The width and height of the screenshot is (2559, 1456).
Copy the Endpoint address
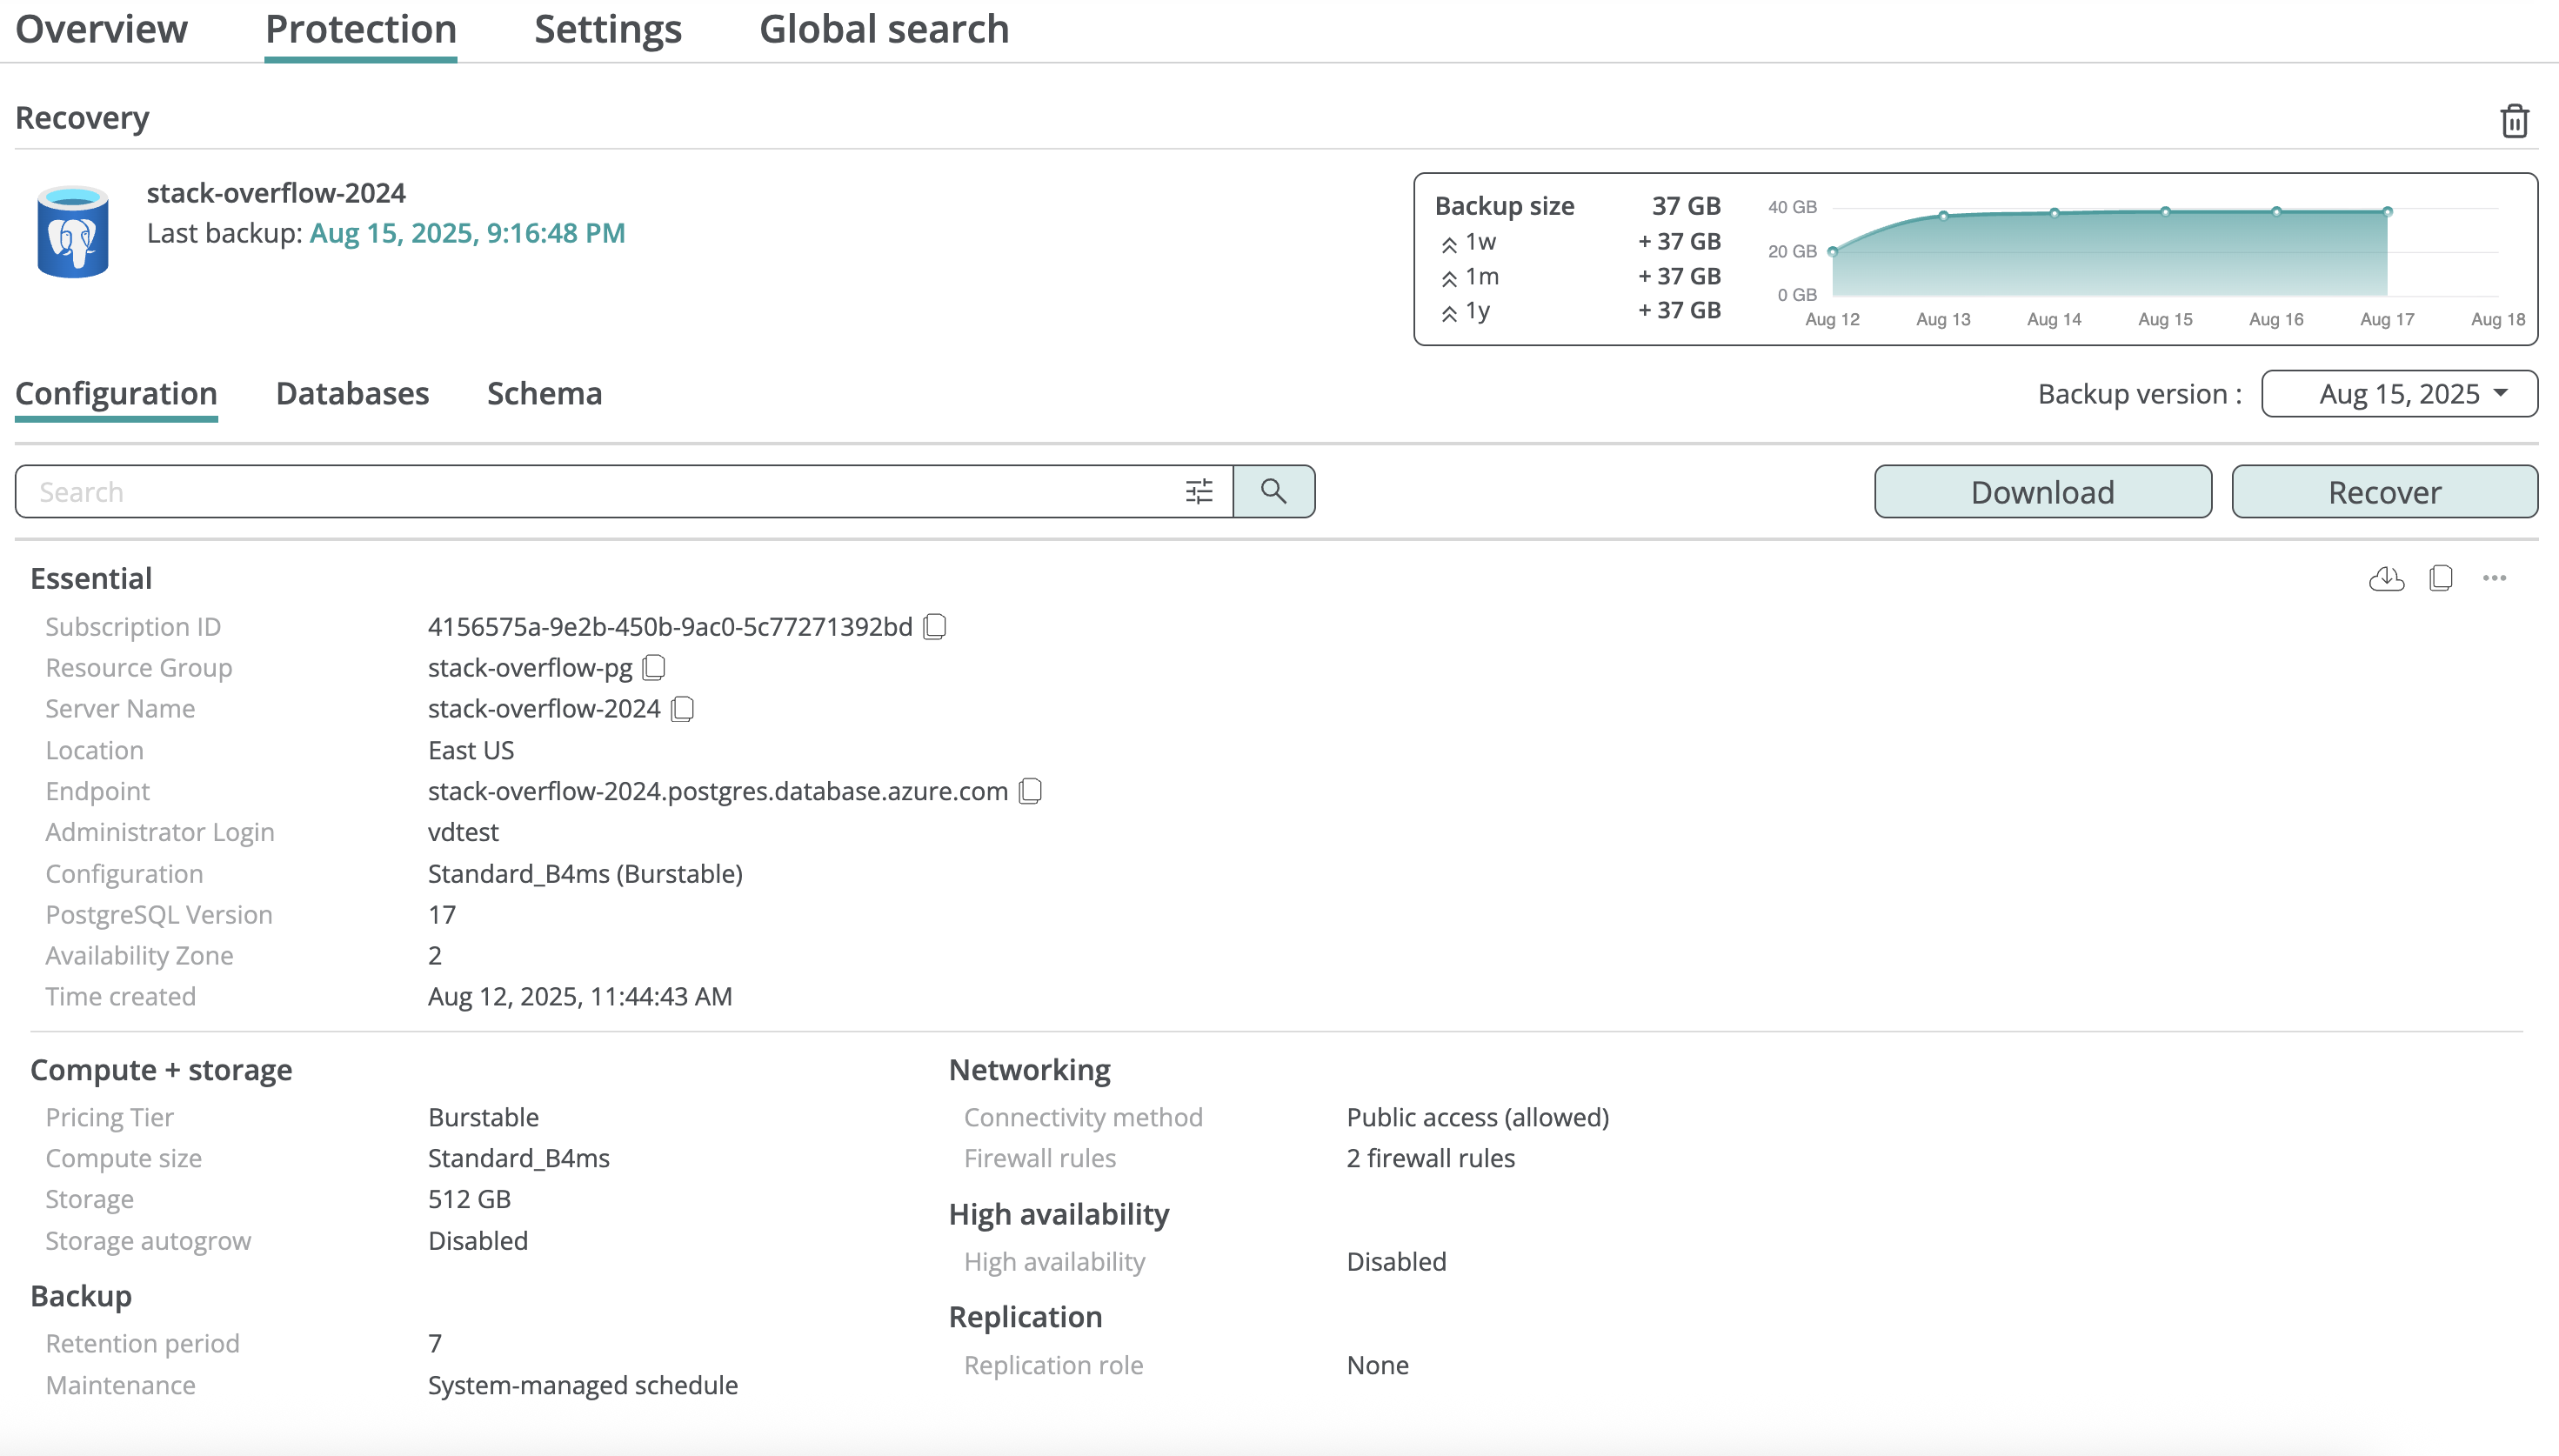pos(1030,791)
